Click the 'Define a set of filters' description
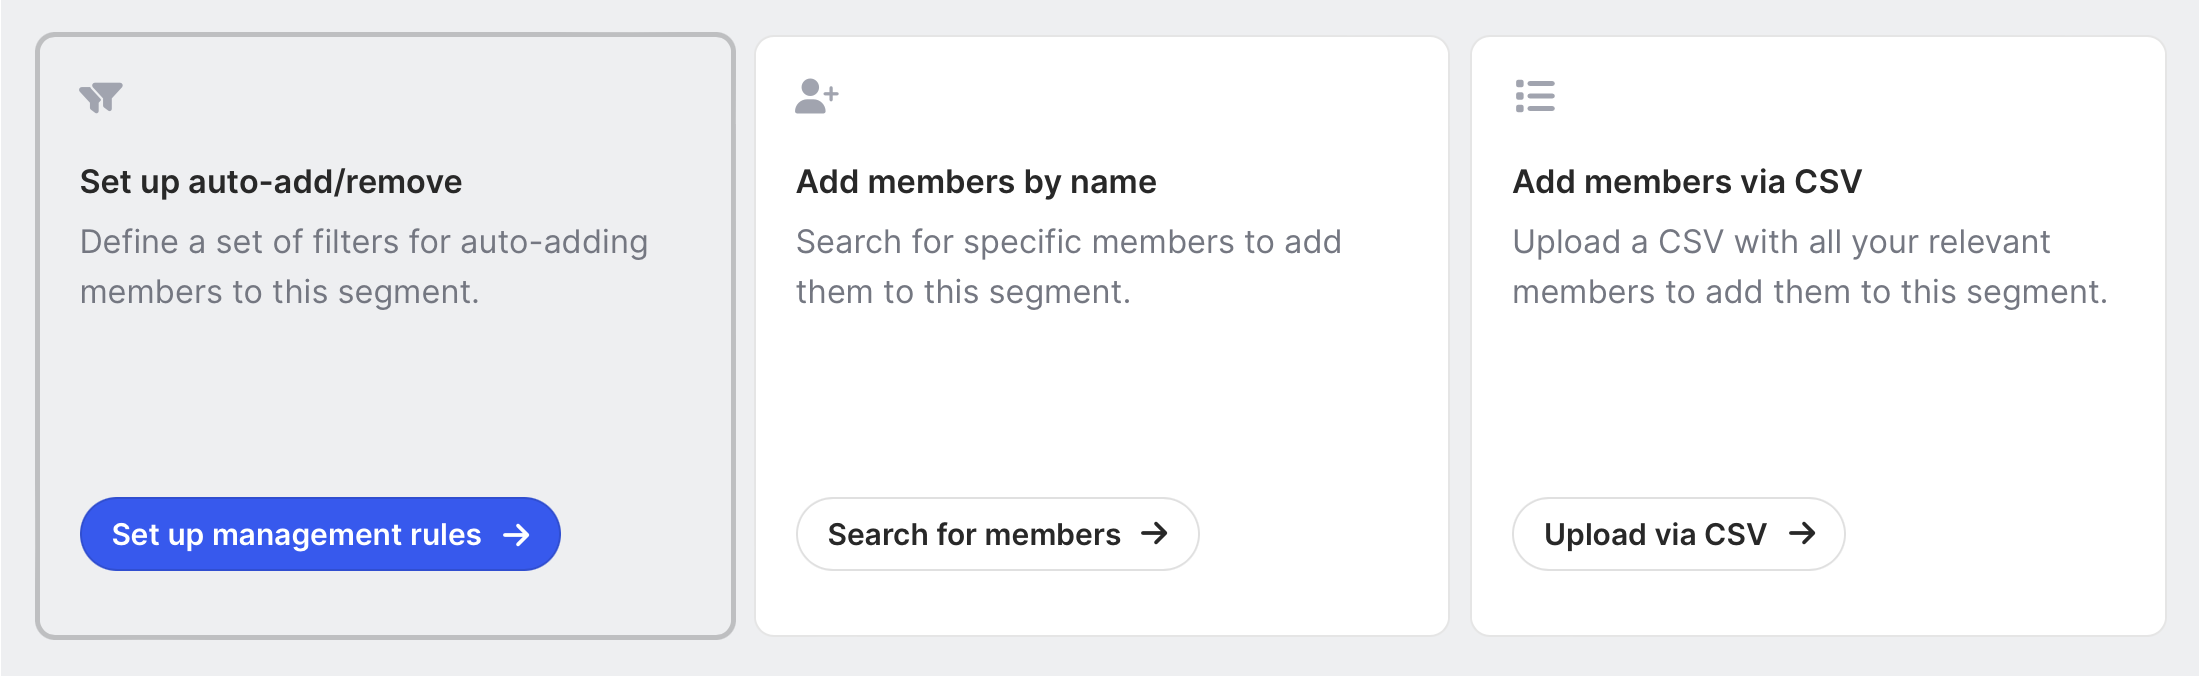The height and width of the screenshot is (676, 2199). tap(364, 267)
